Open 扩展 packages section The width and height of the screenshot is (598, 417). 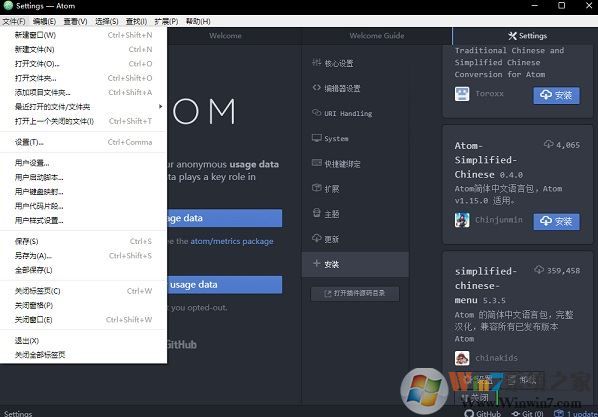coord(355,189)
